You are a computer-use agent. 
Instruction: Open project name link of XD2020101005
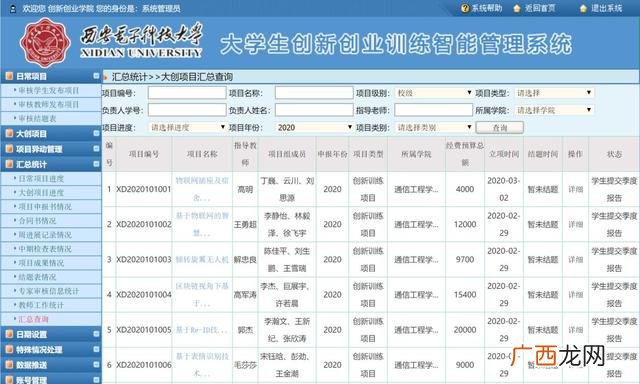[x=202, y=330]
